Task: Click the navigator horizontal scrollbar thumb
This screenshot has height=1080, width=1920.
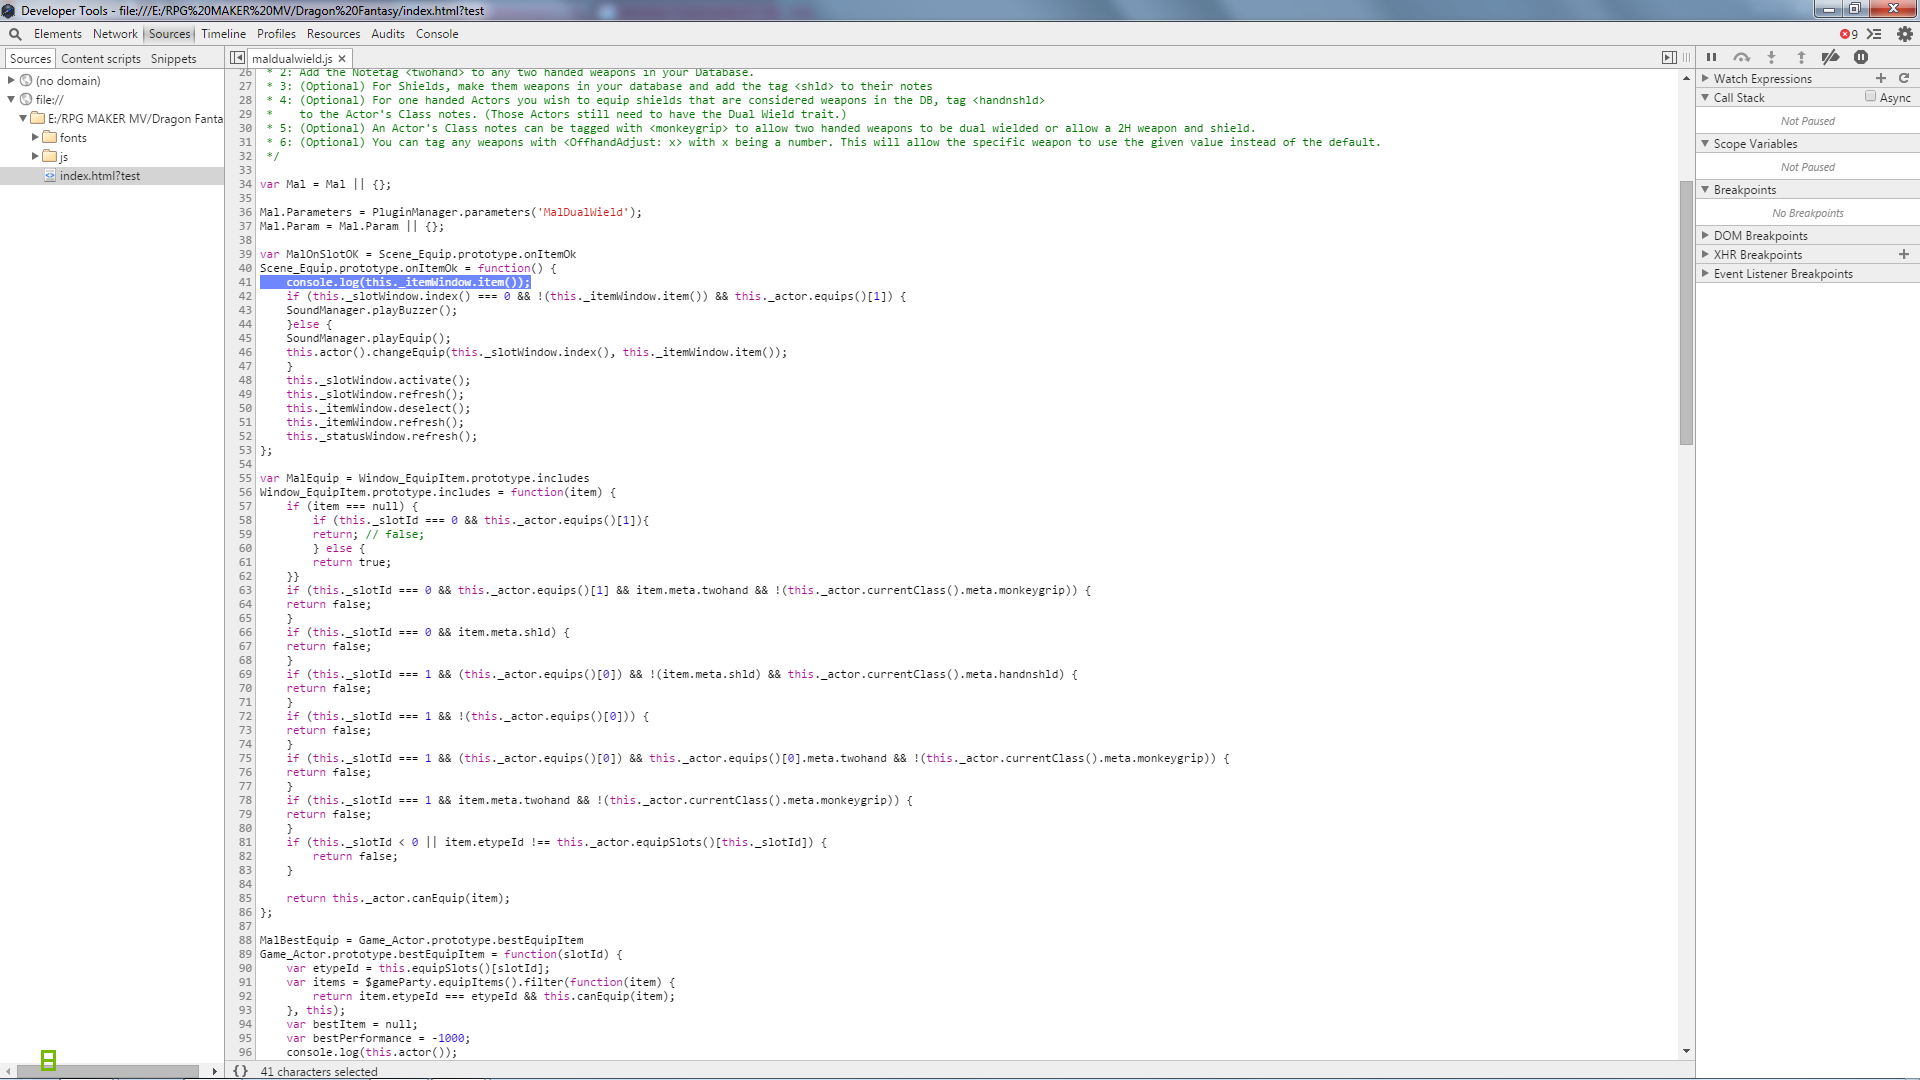Action: pos(108,1071)
